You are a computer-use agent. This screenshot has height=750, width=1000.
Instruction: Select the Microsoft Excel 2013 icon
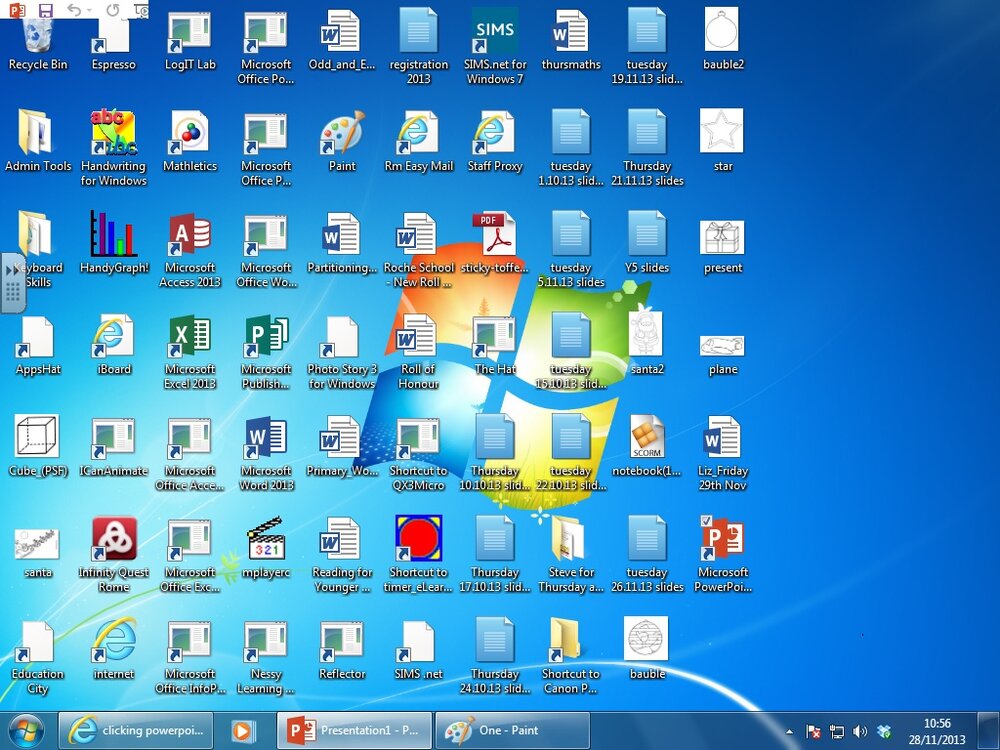(x=189, y=335)
